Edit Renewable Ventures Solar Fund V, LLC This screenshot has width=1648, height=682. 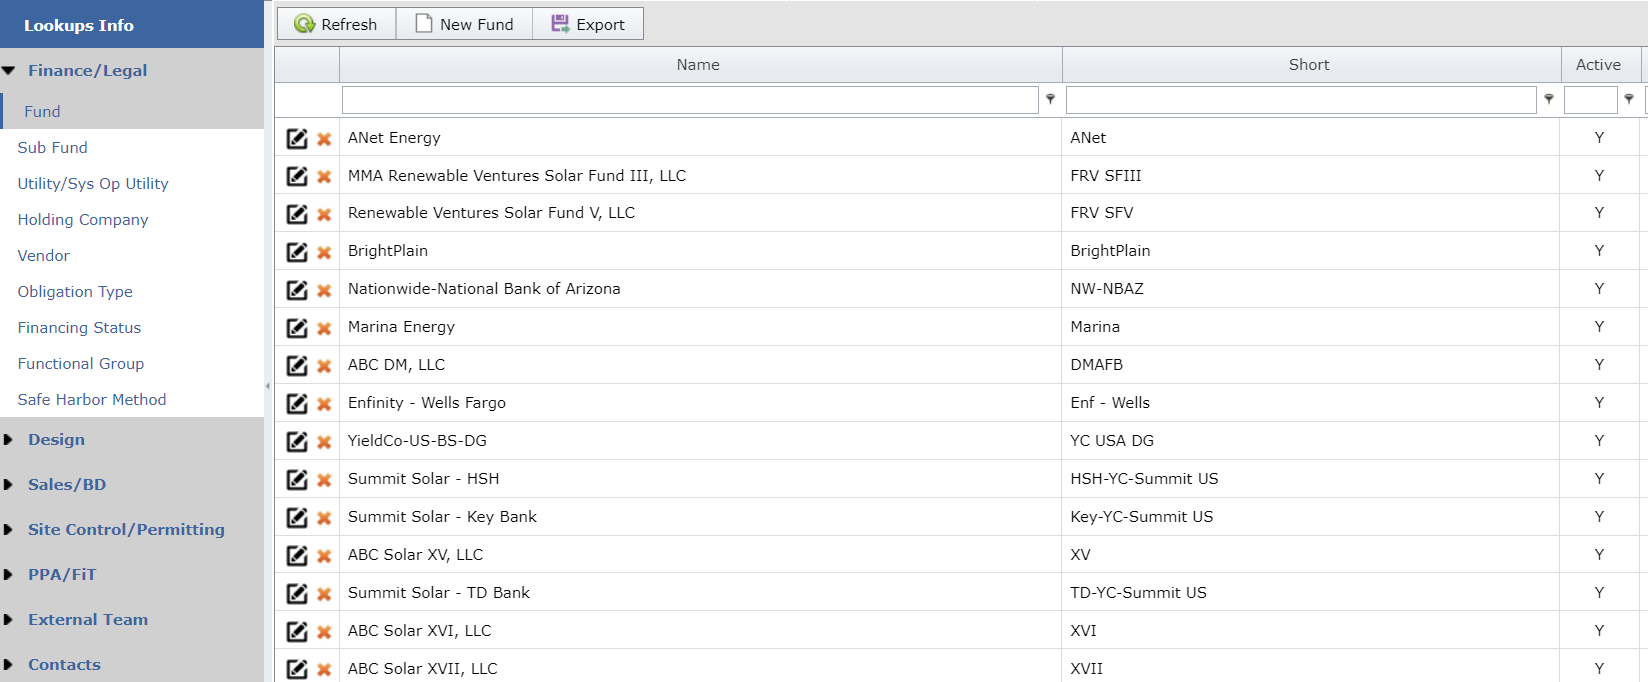pos(297,214)
